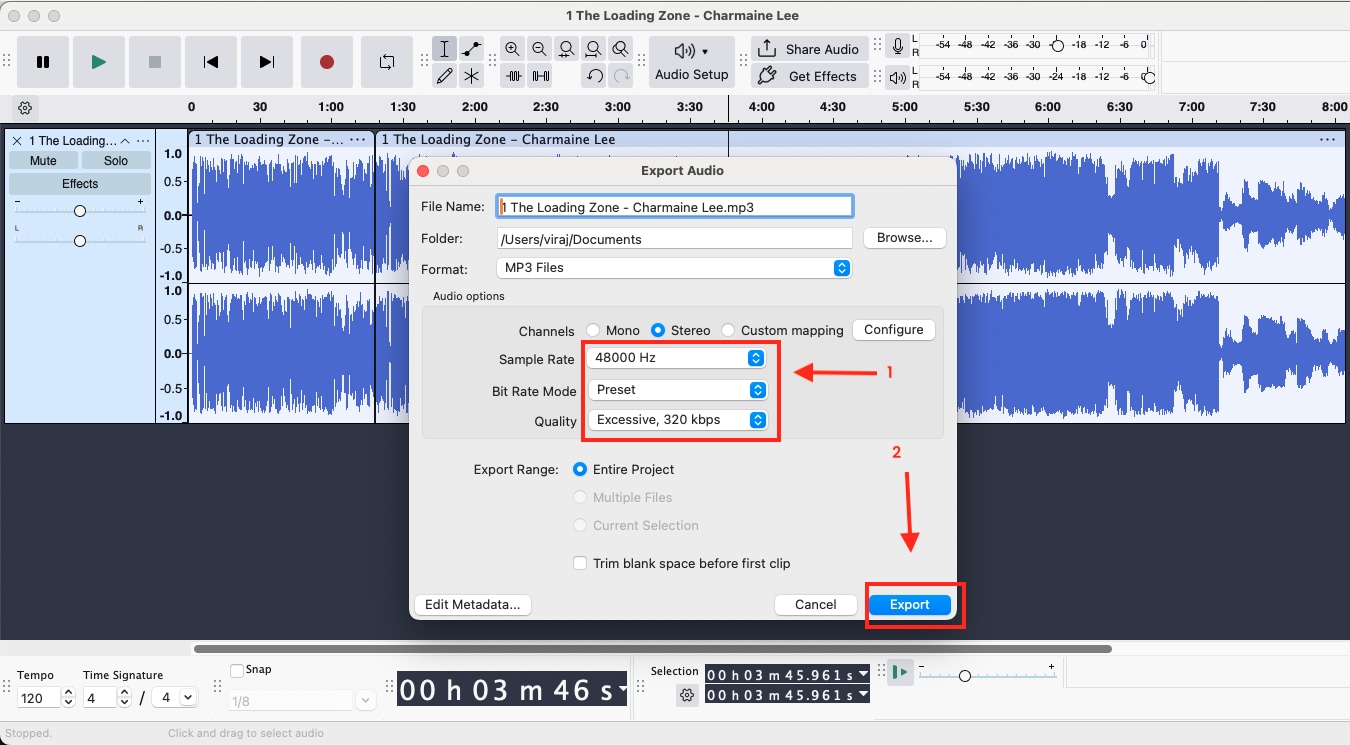
Task: Select the Envelope tool
Action: 472,48
